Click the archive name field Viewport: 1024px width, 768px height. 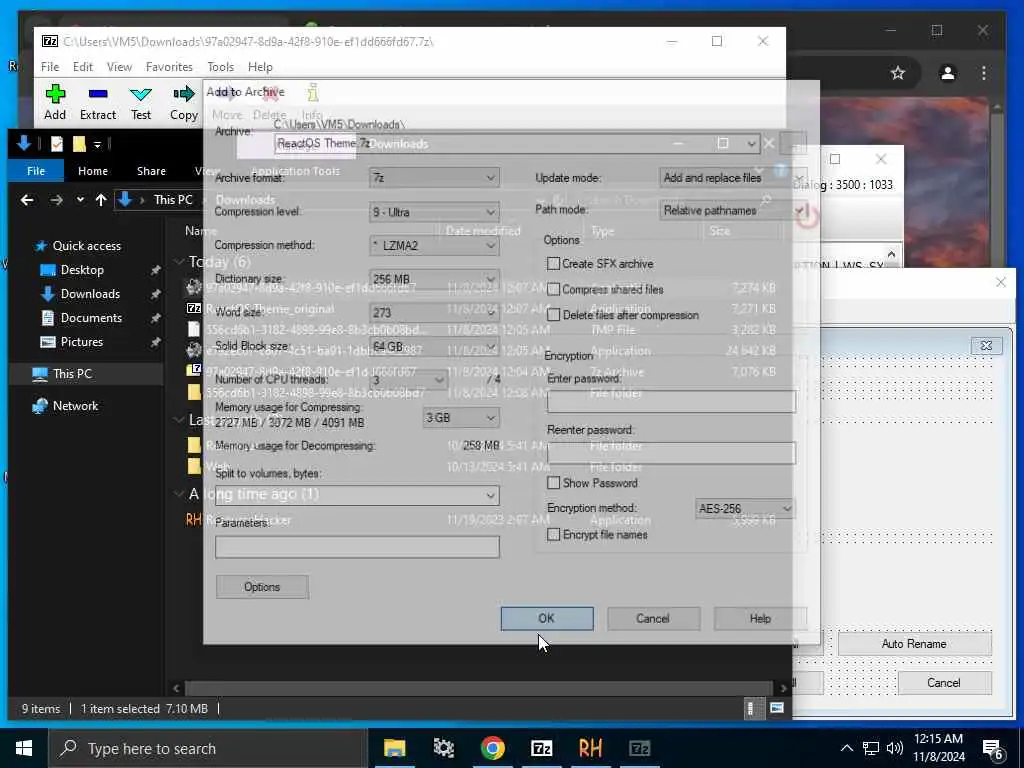pyautogui.click(x=516, y=143)
